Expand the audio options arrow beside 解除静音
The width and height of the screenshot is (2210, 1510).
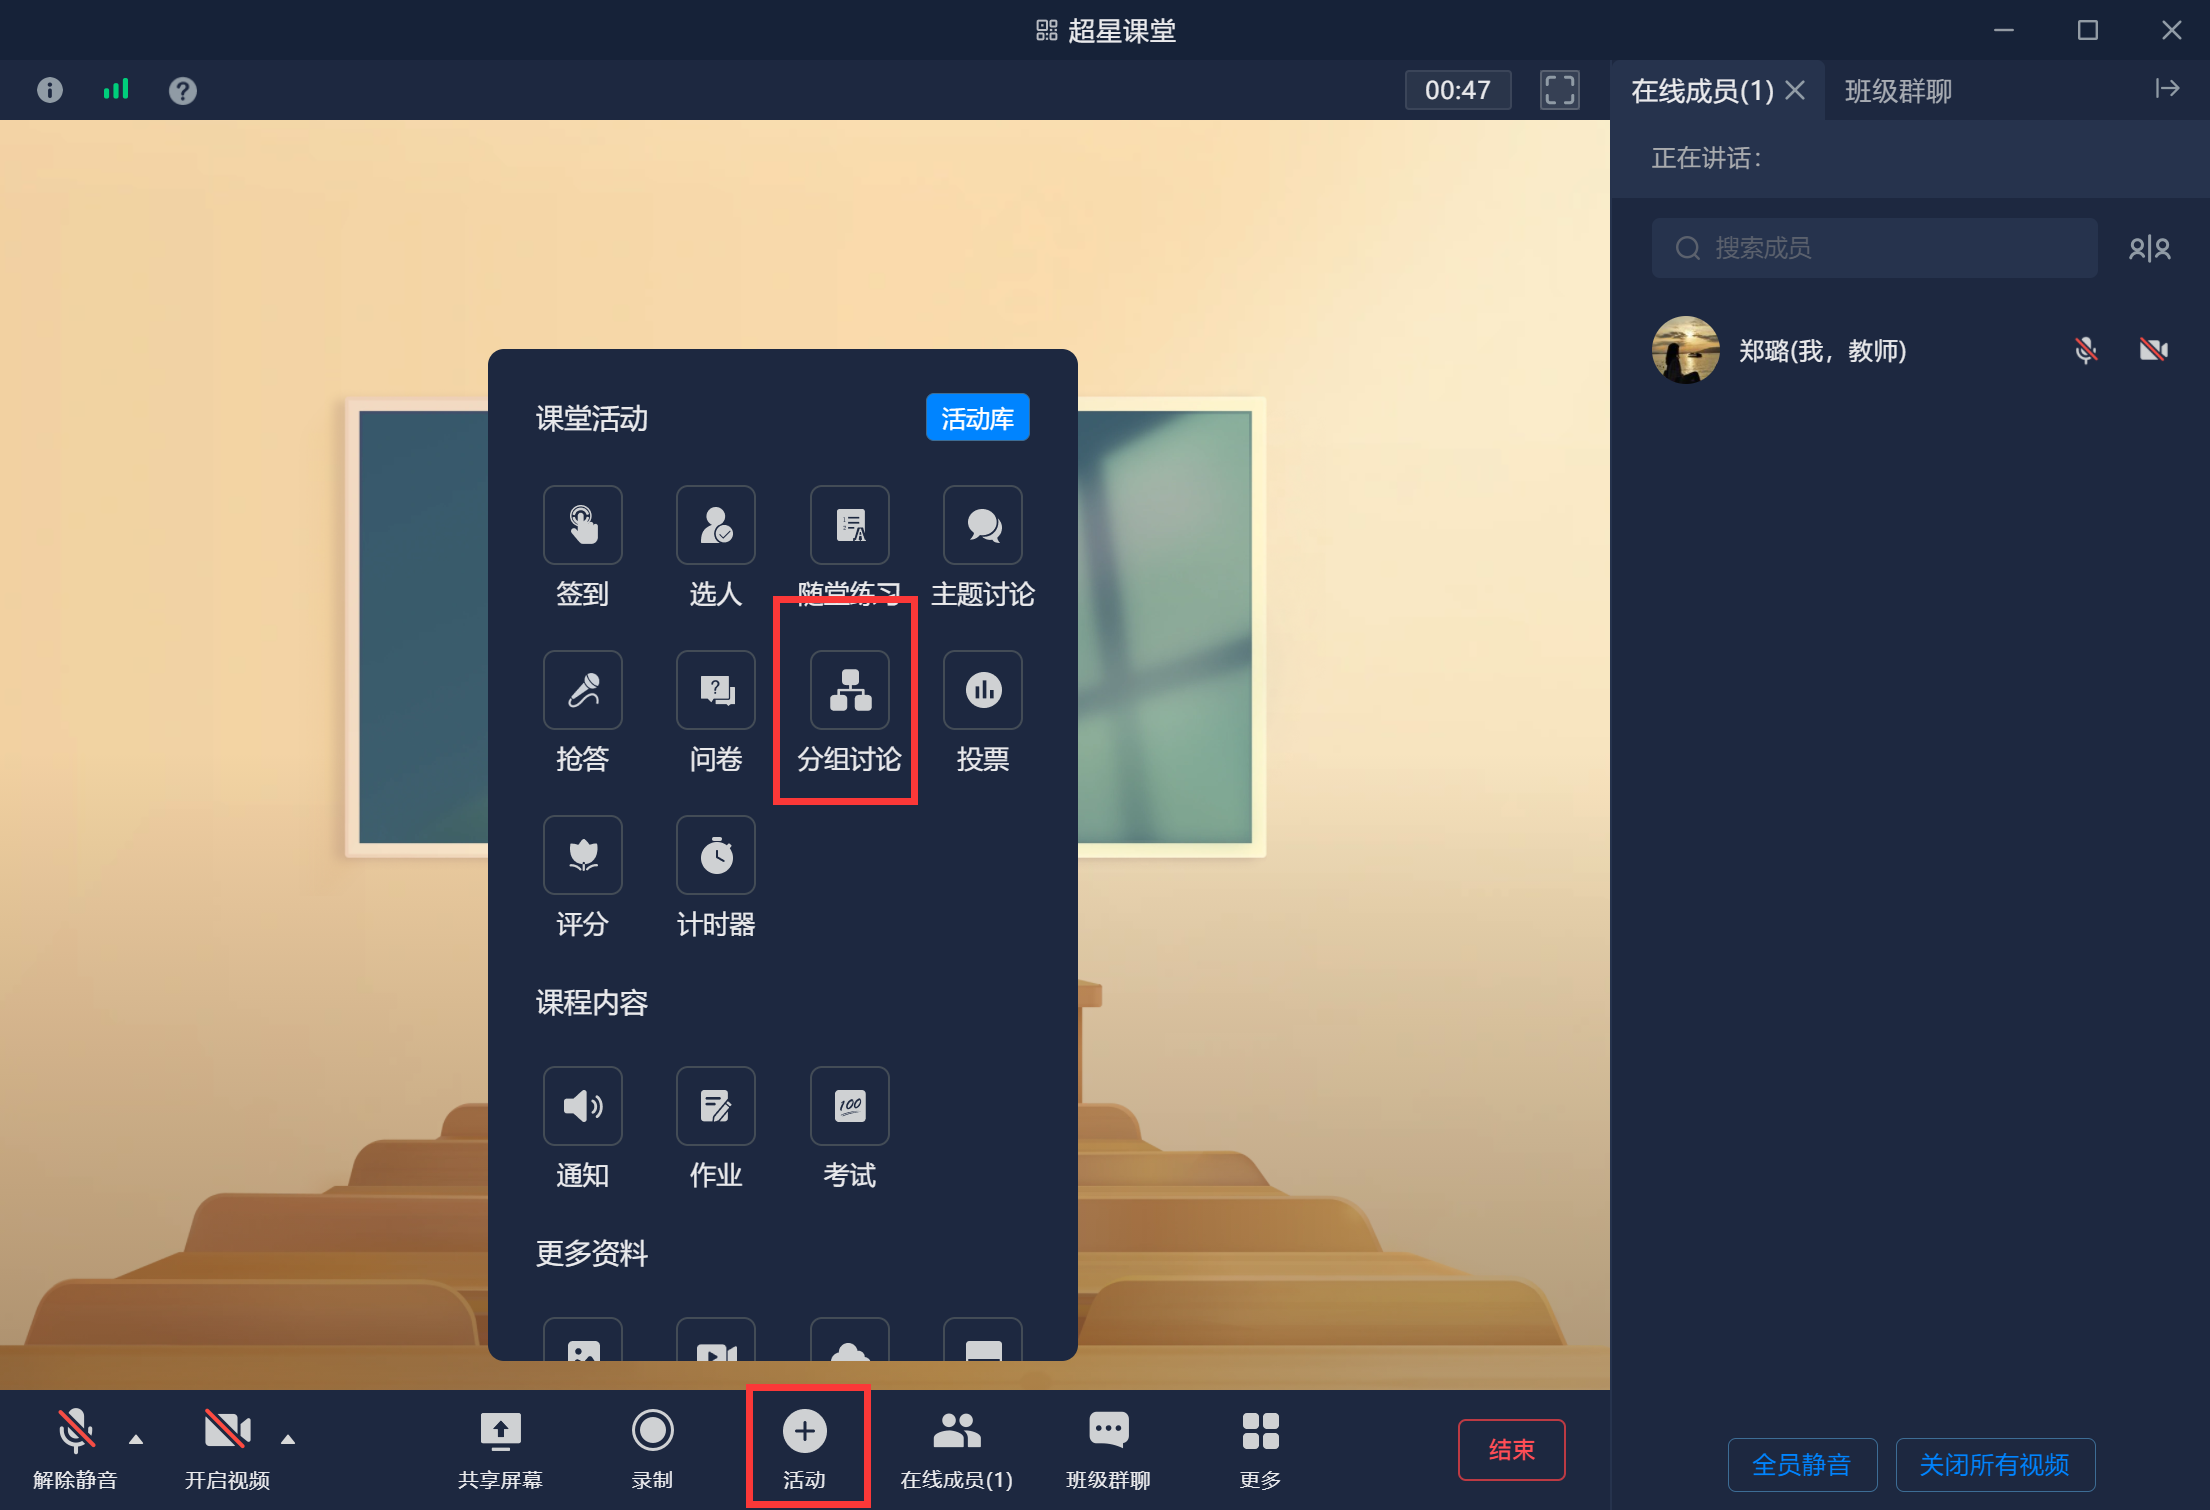(136, 1439)
